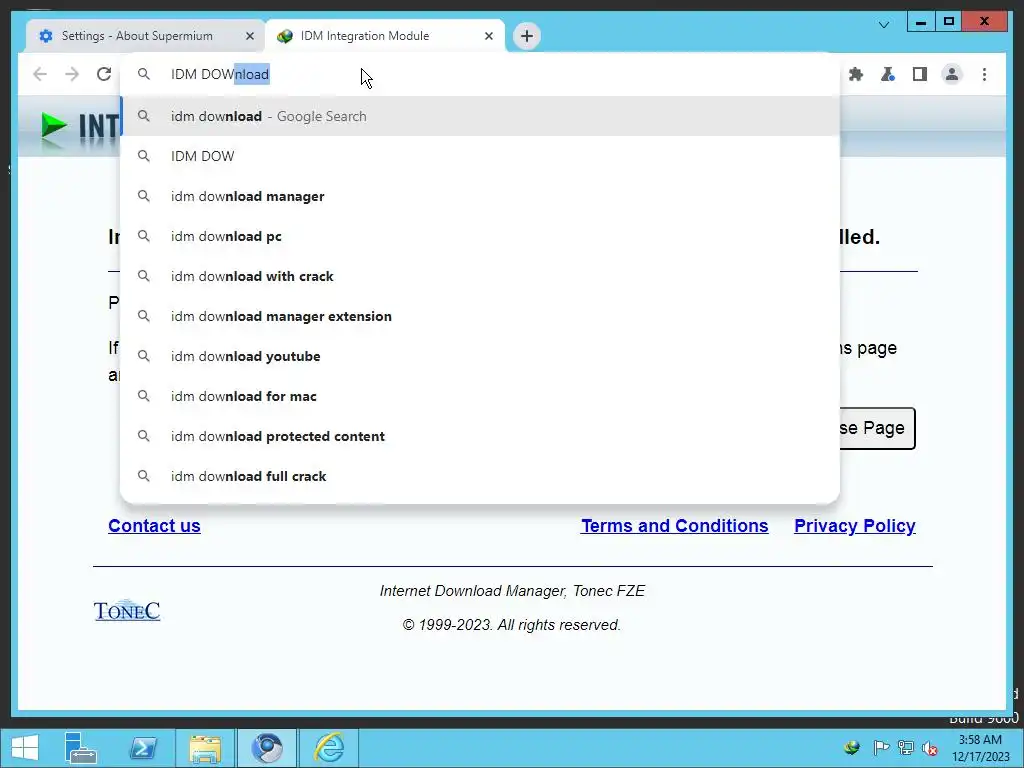The height and width of the screenshot is (768, 1024).
Task: Launch Server Manager from taskbar
Action: tap(80, 748)
